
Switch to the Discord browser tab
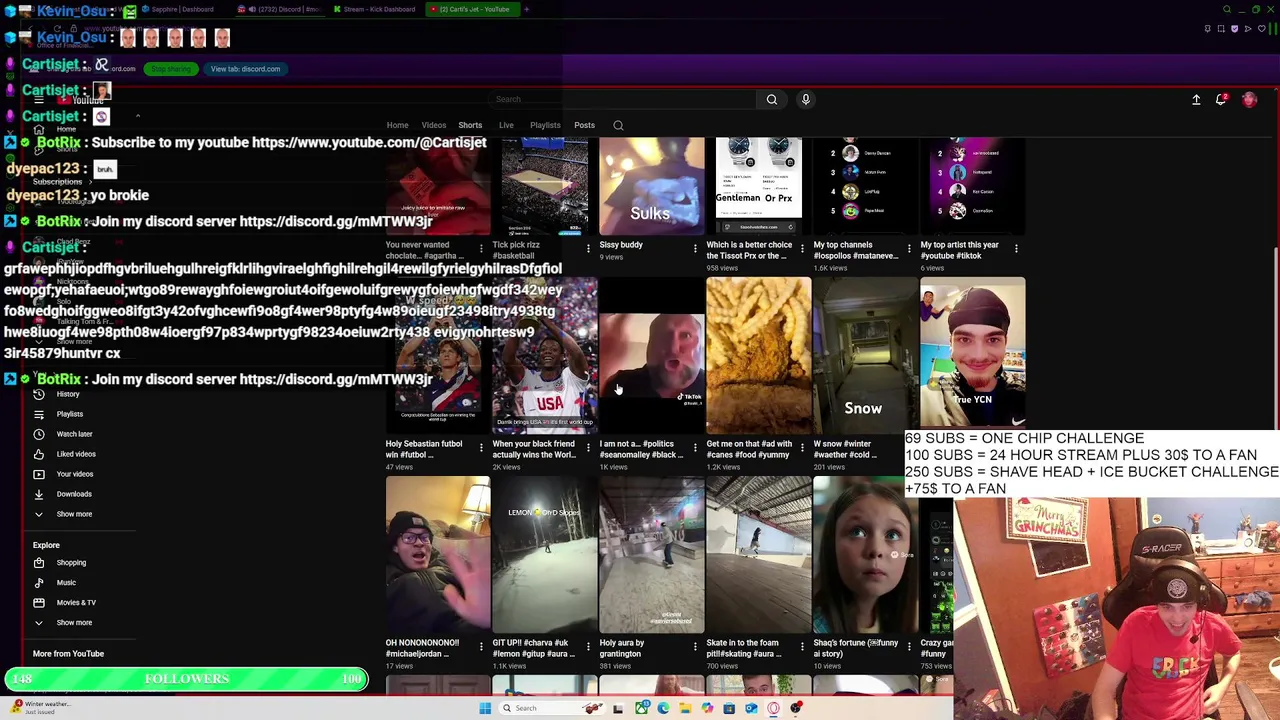(x=280, y=9)
